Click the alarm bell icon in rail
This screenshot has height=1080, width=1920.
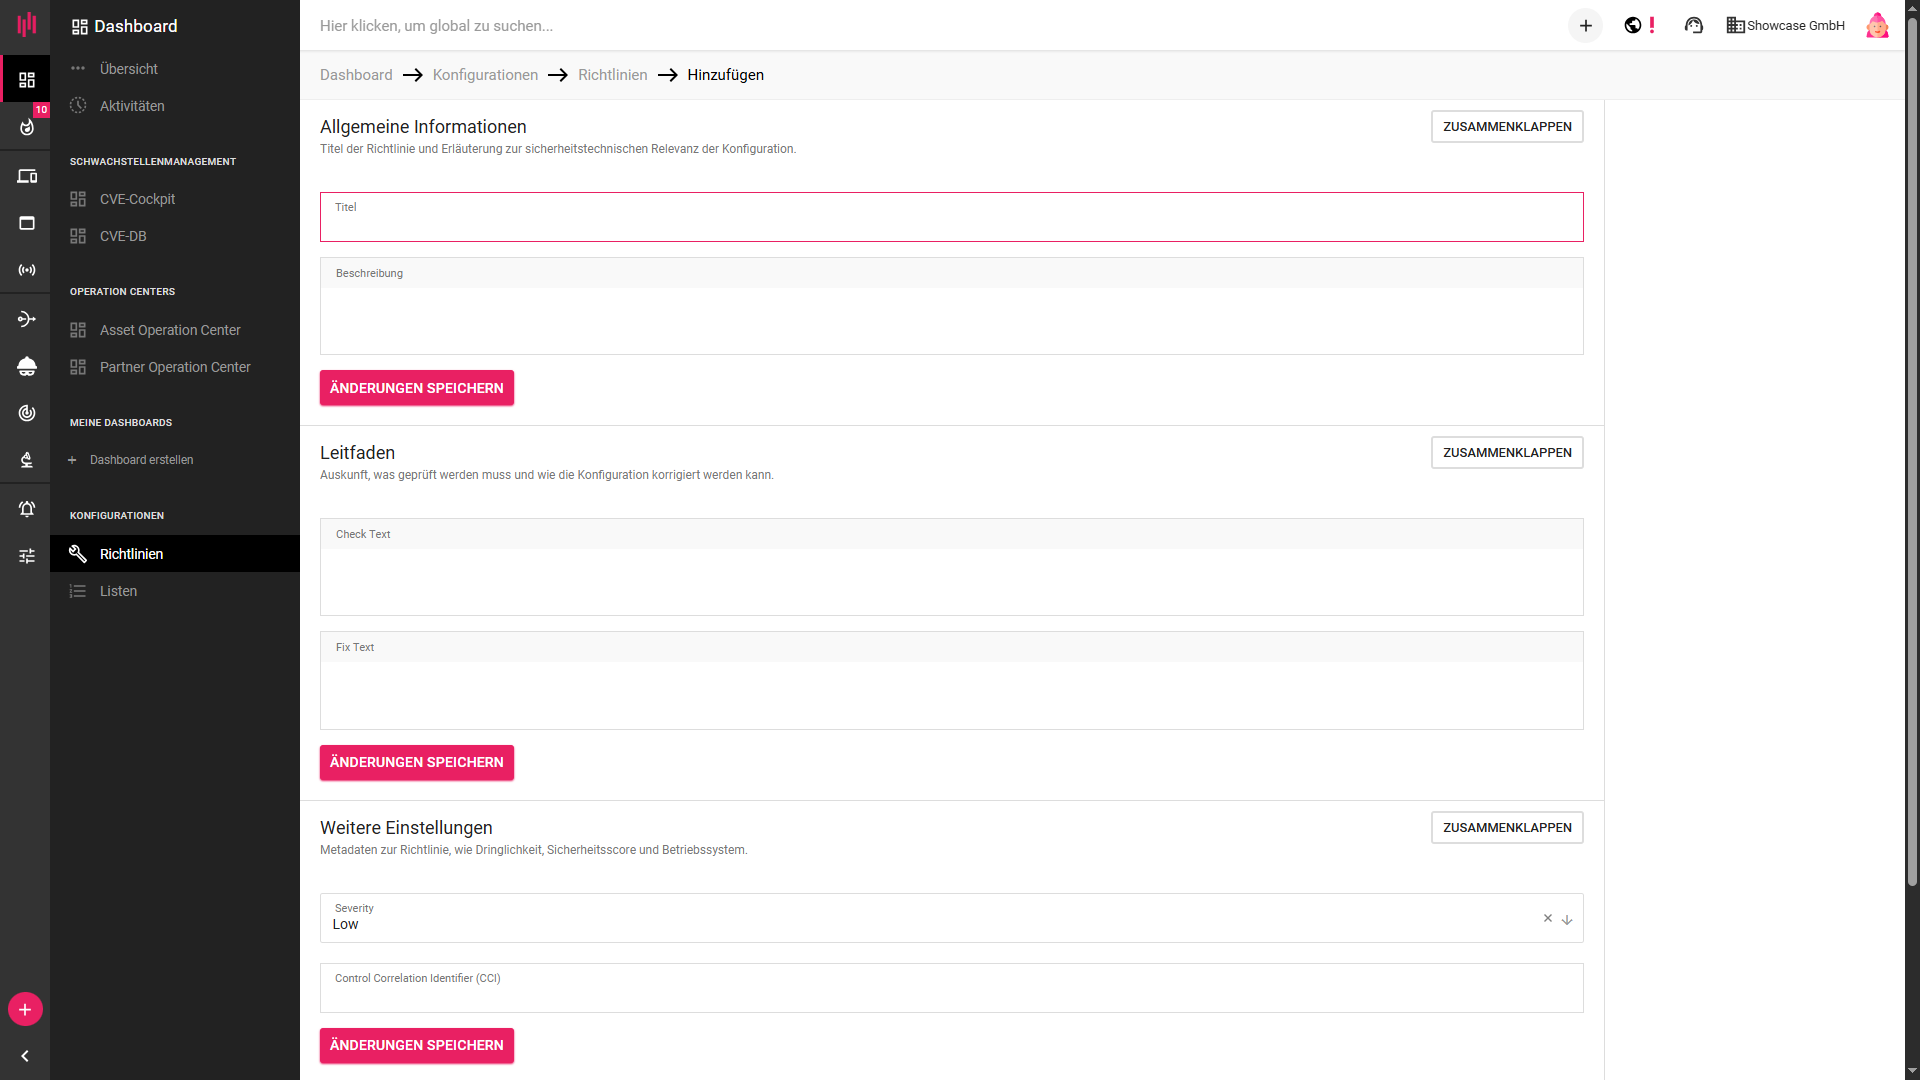click(27, 509)
